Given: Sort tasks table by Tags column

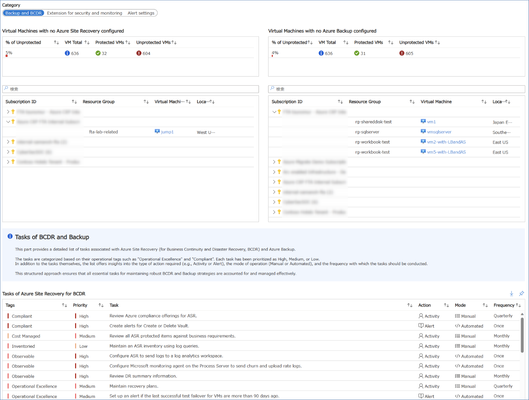Looking at the screenshot, I should [x=64, y=305].
